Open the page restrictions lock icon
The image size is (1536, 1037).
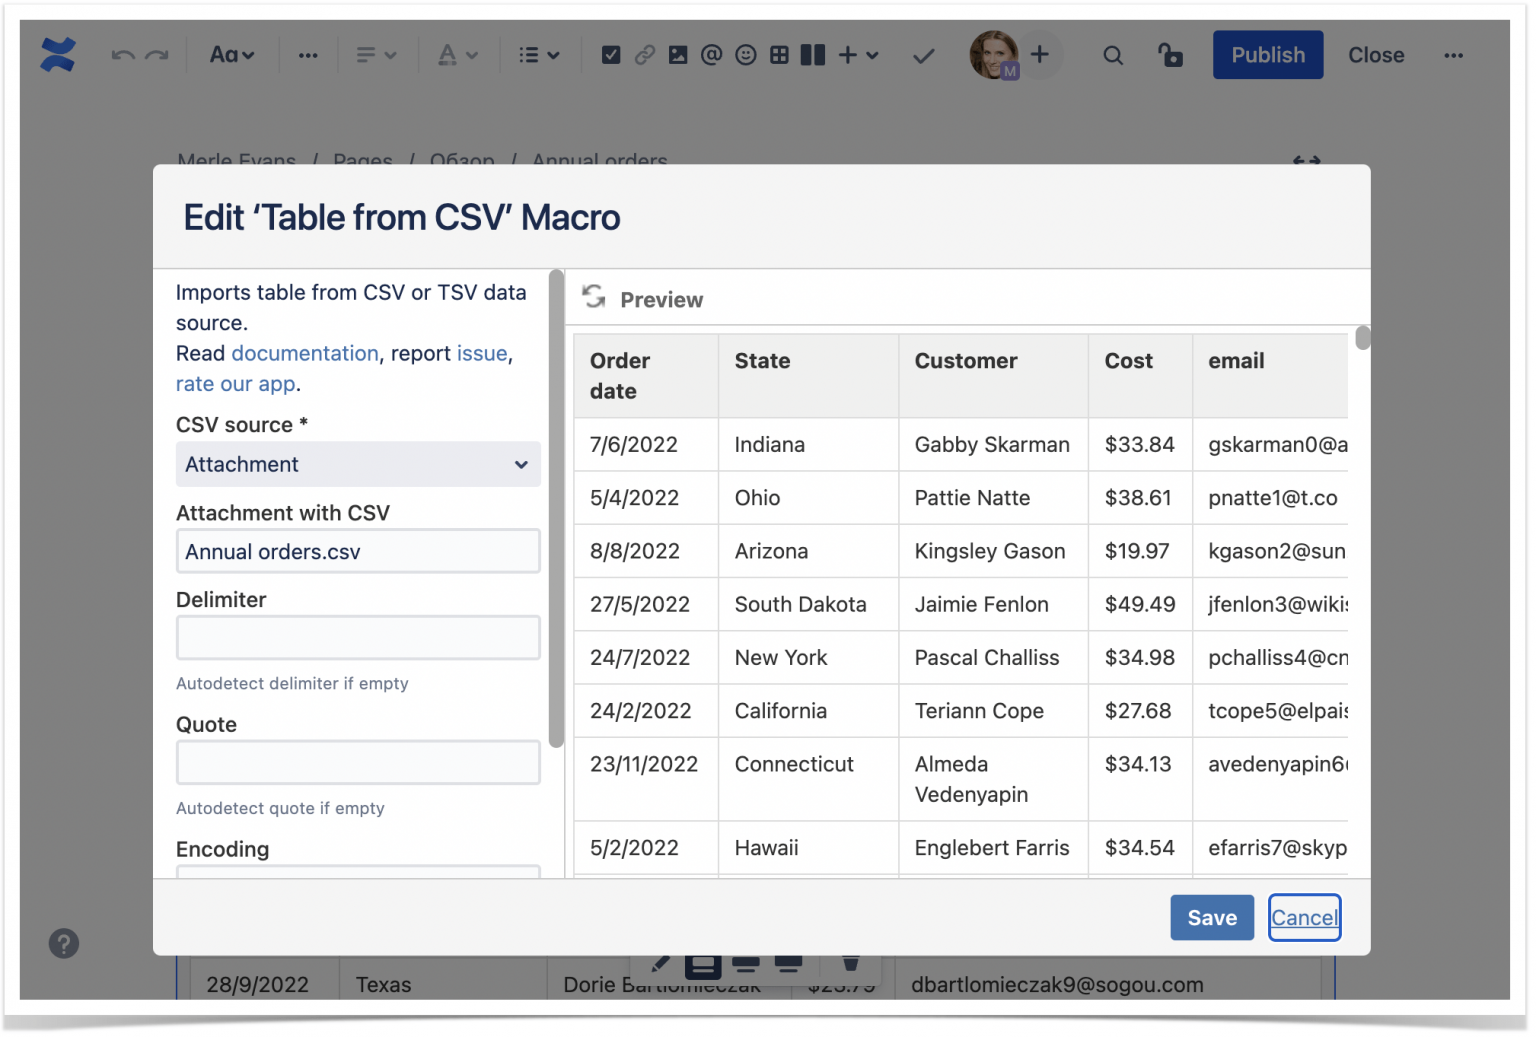coord(1170,55)
